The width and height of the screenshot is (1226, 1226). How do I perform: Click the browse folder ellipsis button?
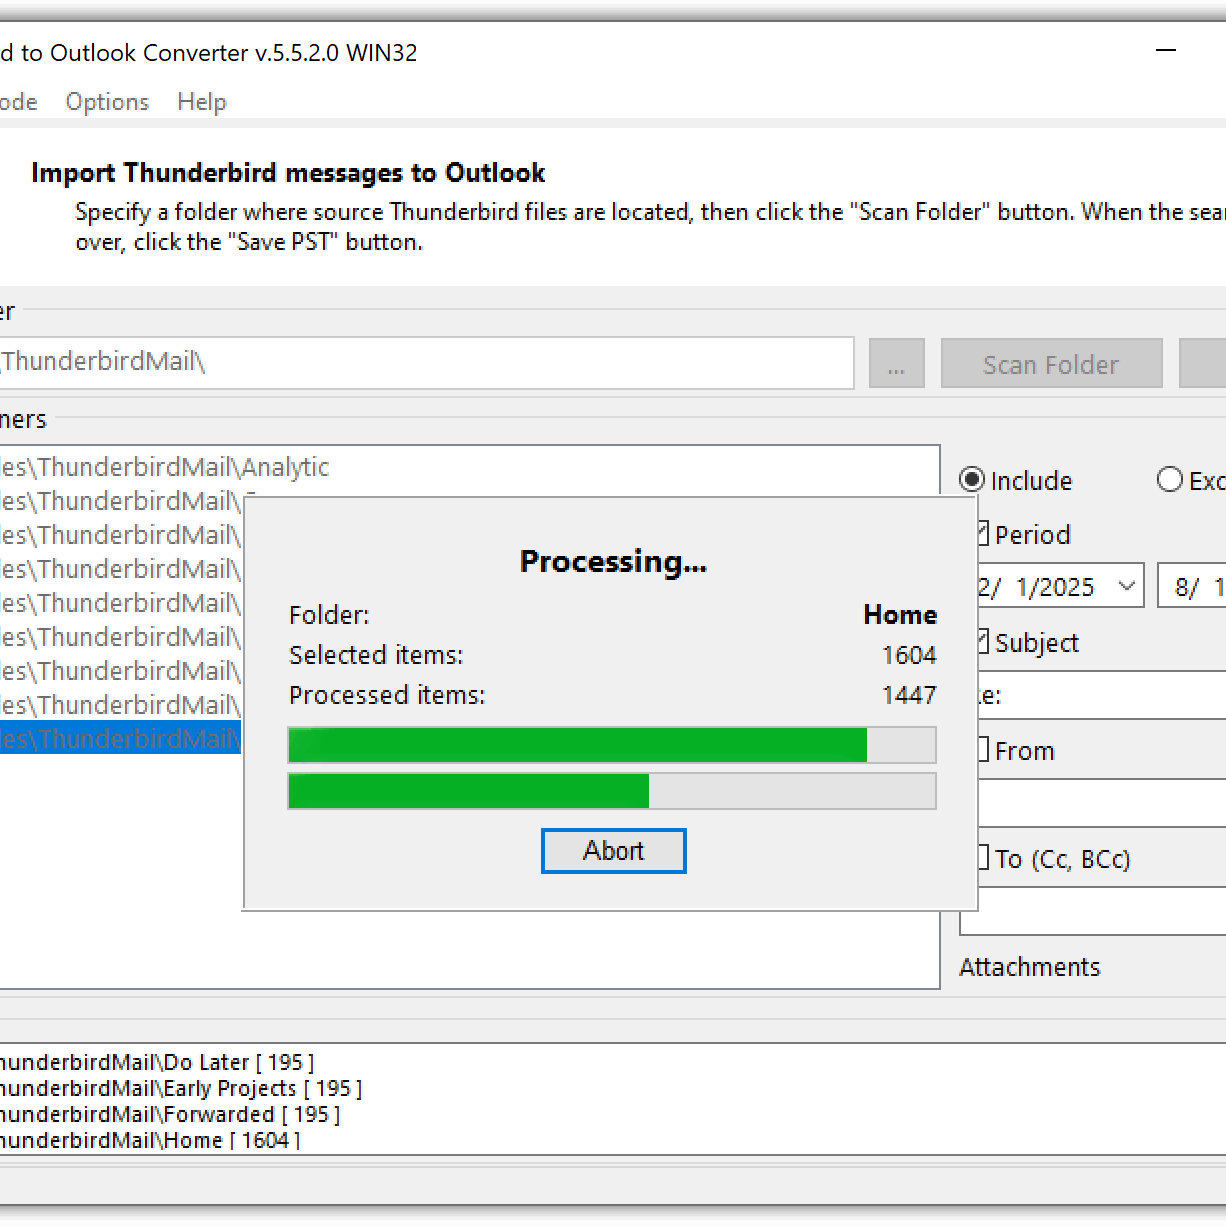(x=896, y=365)
